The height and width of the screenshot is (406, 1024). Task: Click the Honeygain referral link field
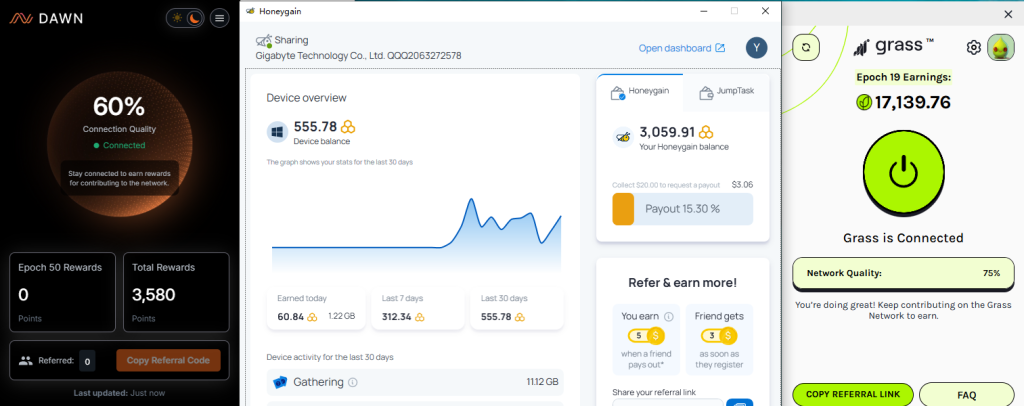click(x=667, y=403)
